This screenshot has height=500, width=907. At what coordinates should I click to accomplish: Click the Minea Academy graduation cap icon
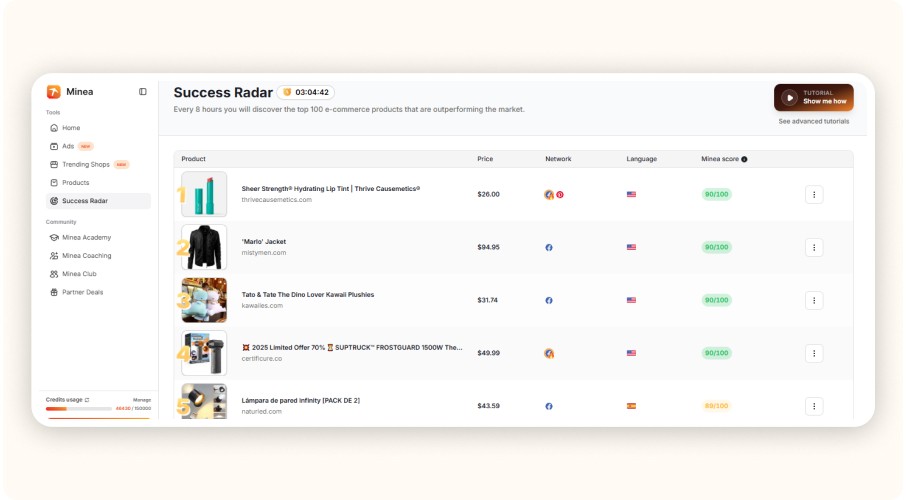pos(54,237)
